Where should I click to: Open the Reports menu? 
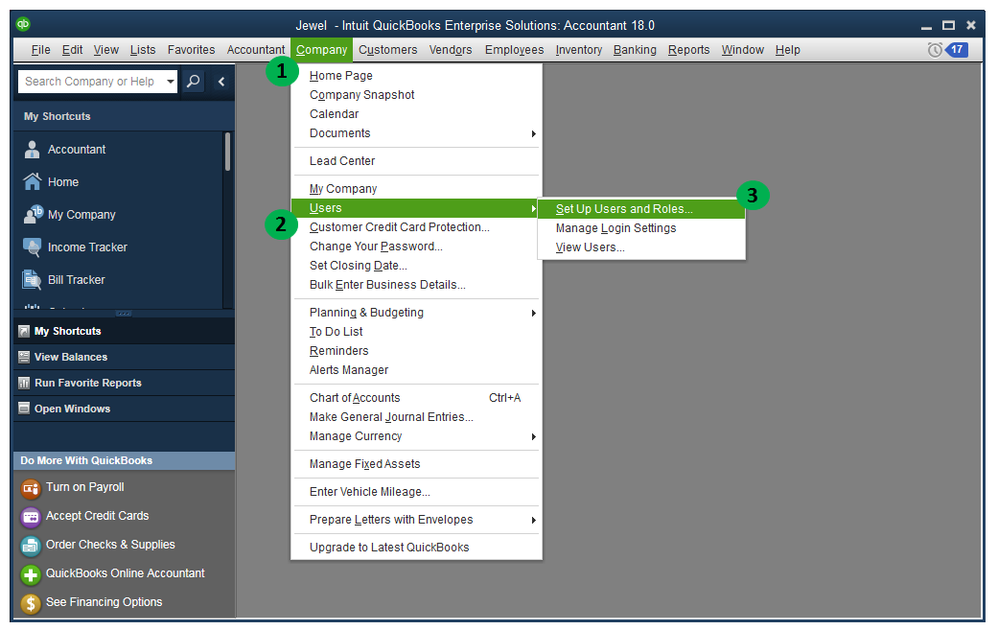tap(689, 50)
